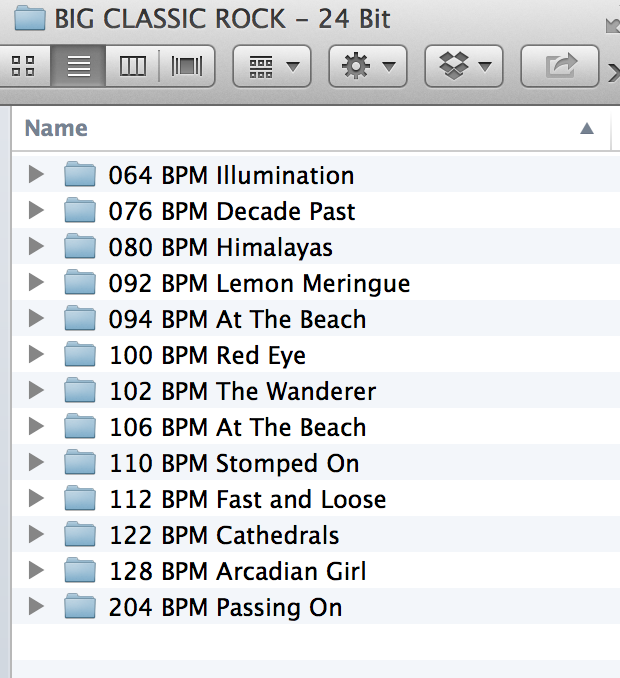Select 102 BPM The Wanderer folder
This screenshot has width=620, height=678.
(x=242, y=391)
